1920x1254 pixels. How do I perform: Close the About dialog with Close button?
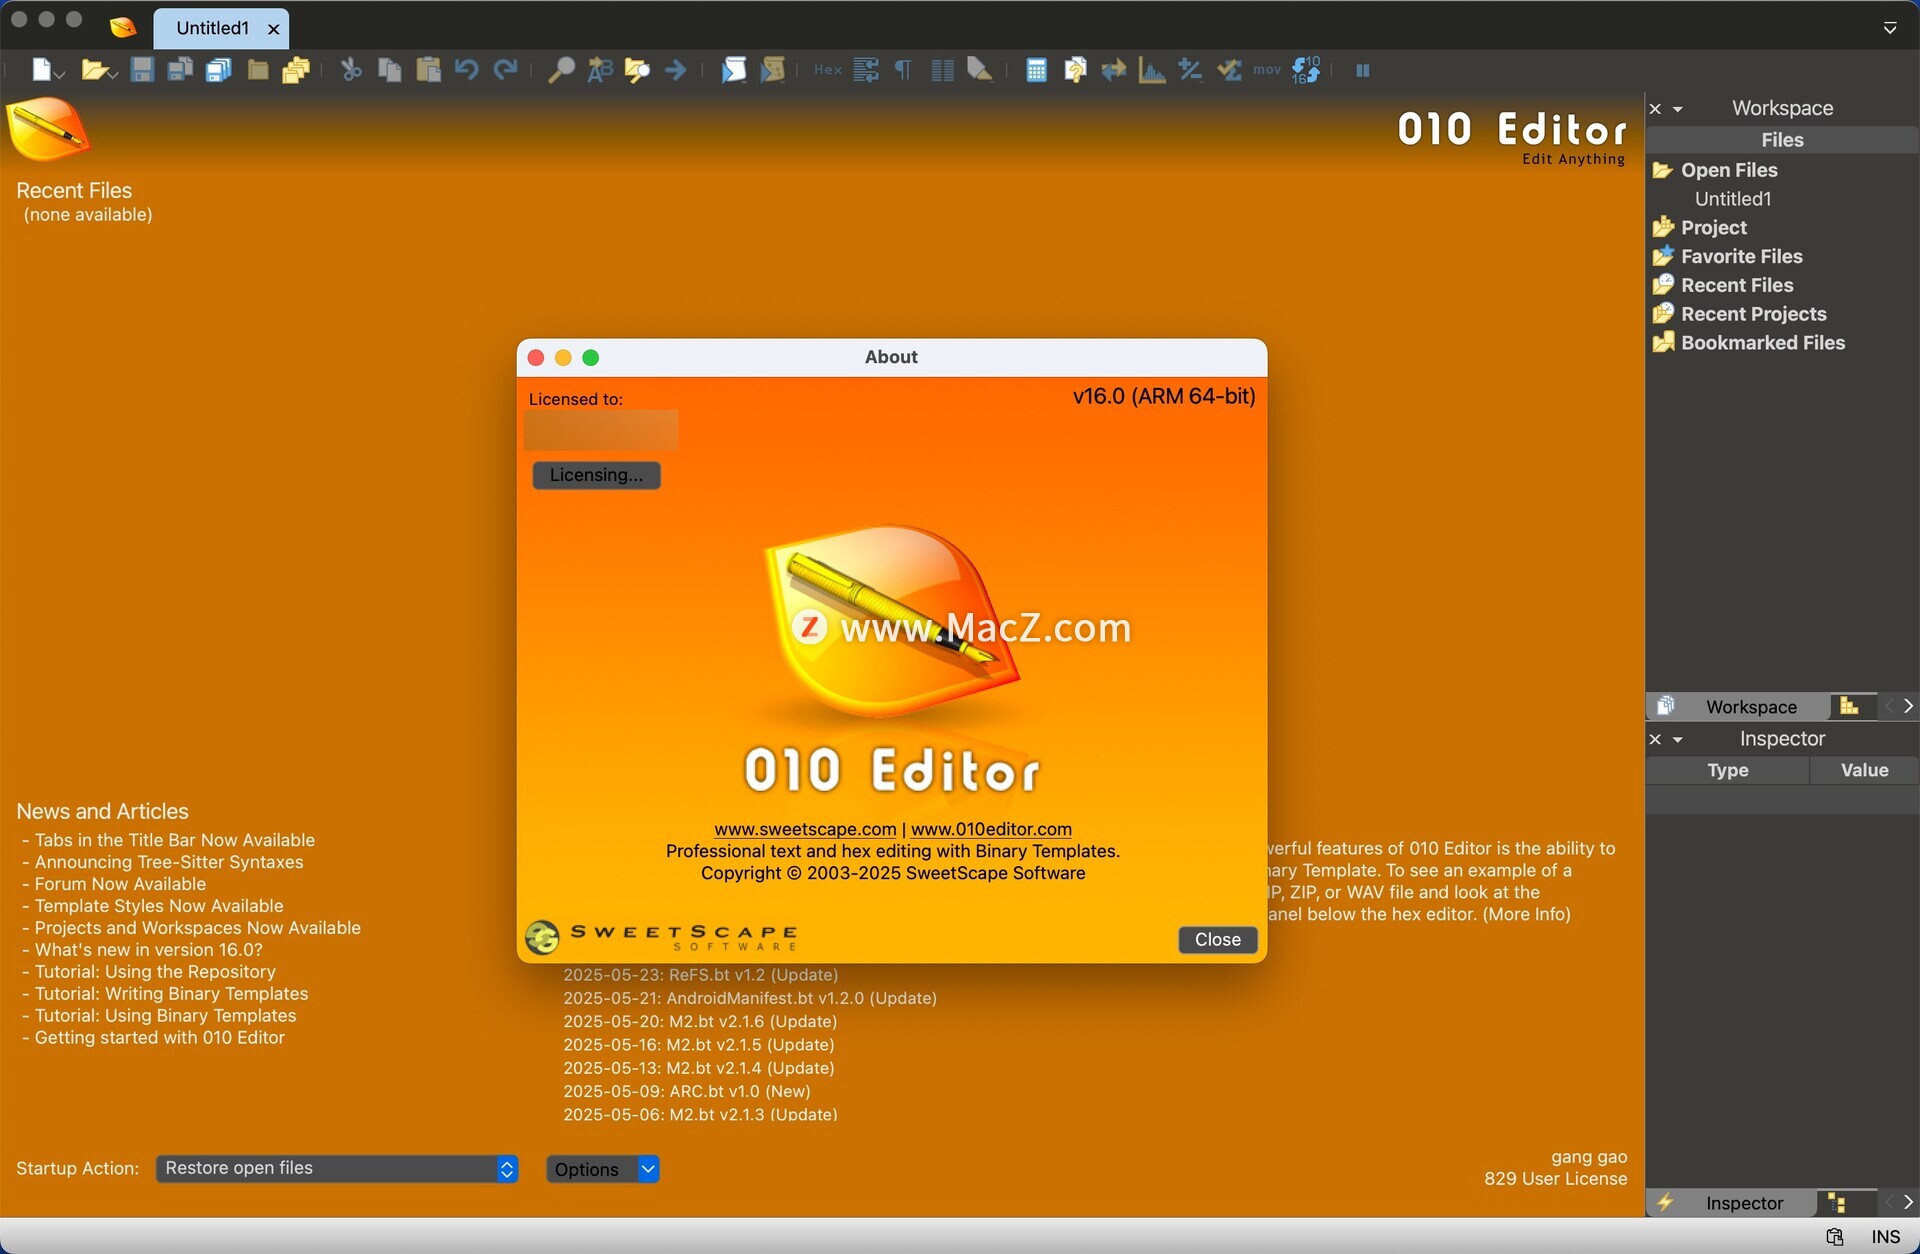coord(1217,940)
